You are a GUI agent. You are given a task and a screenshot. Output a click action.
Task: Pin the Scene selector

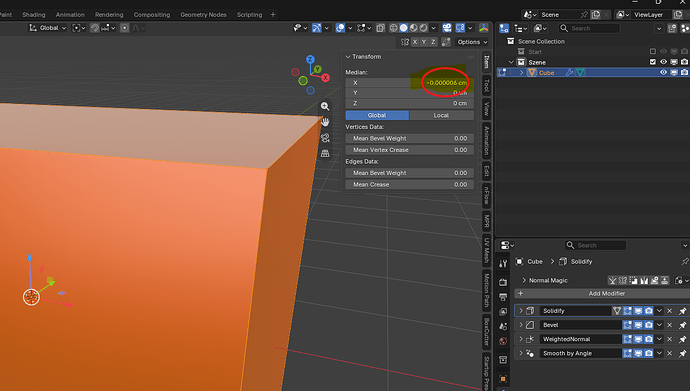click(584, 15)
